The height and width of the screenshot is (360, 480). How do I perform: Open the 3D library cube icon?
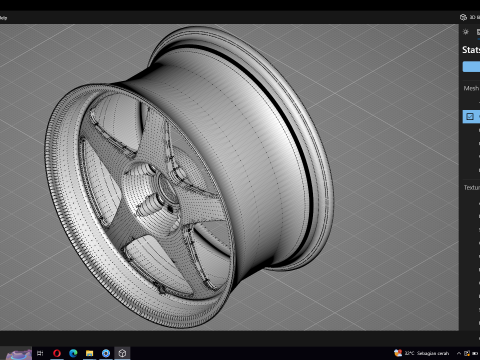[463, 17]
